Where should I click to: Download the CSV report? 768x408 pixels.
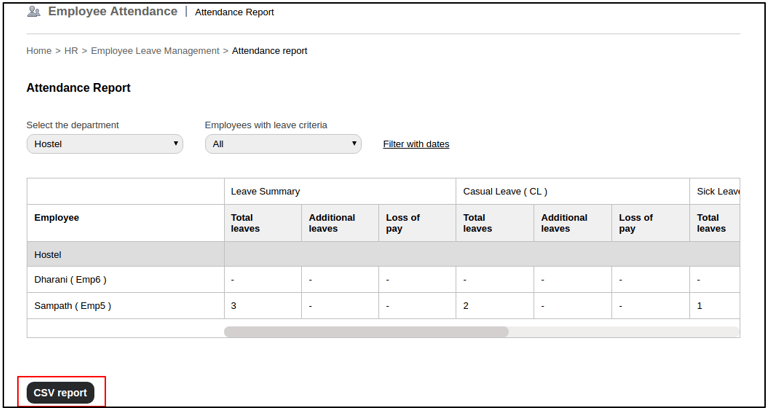coord(60,393)
